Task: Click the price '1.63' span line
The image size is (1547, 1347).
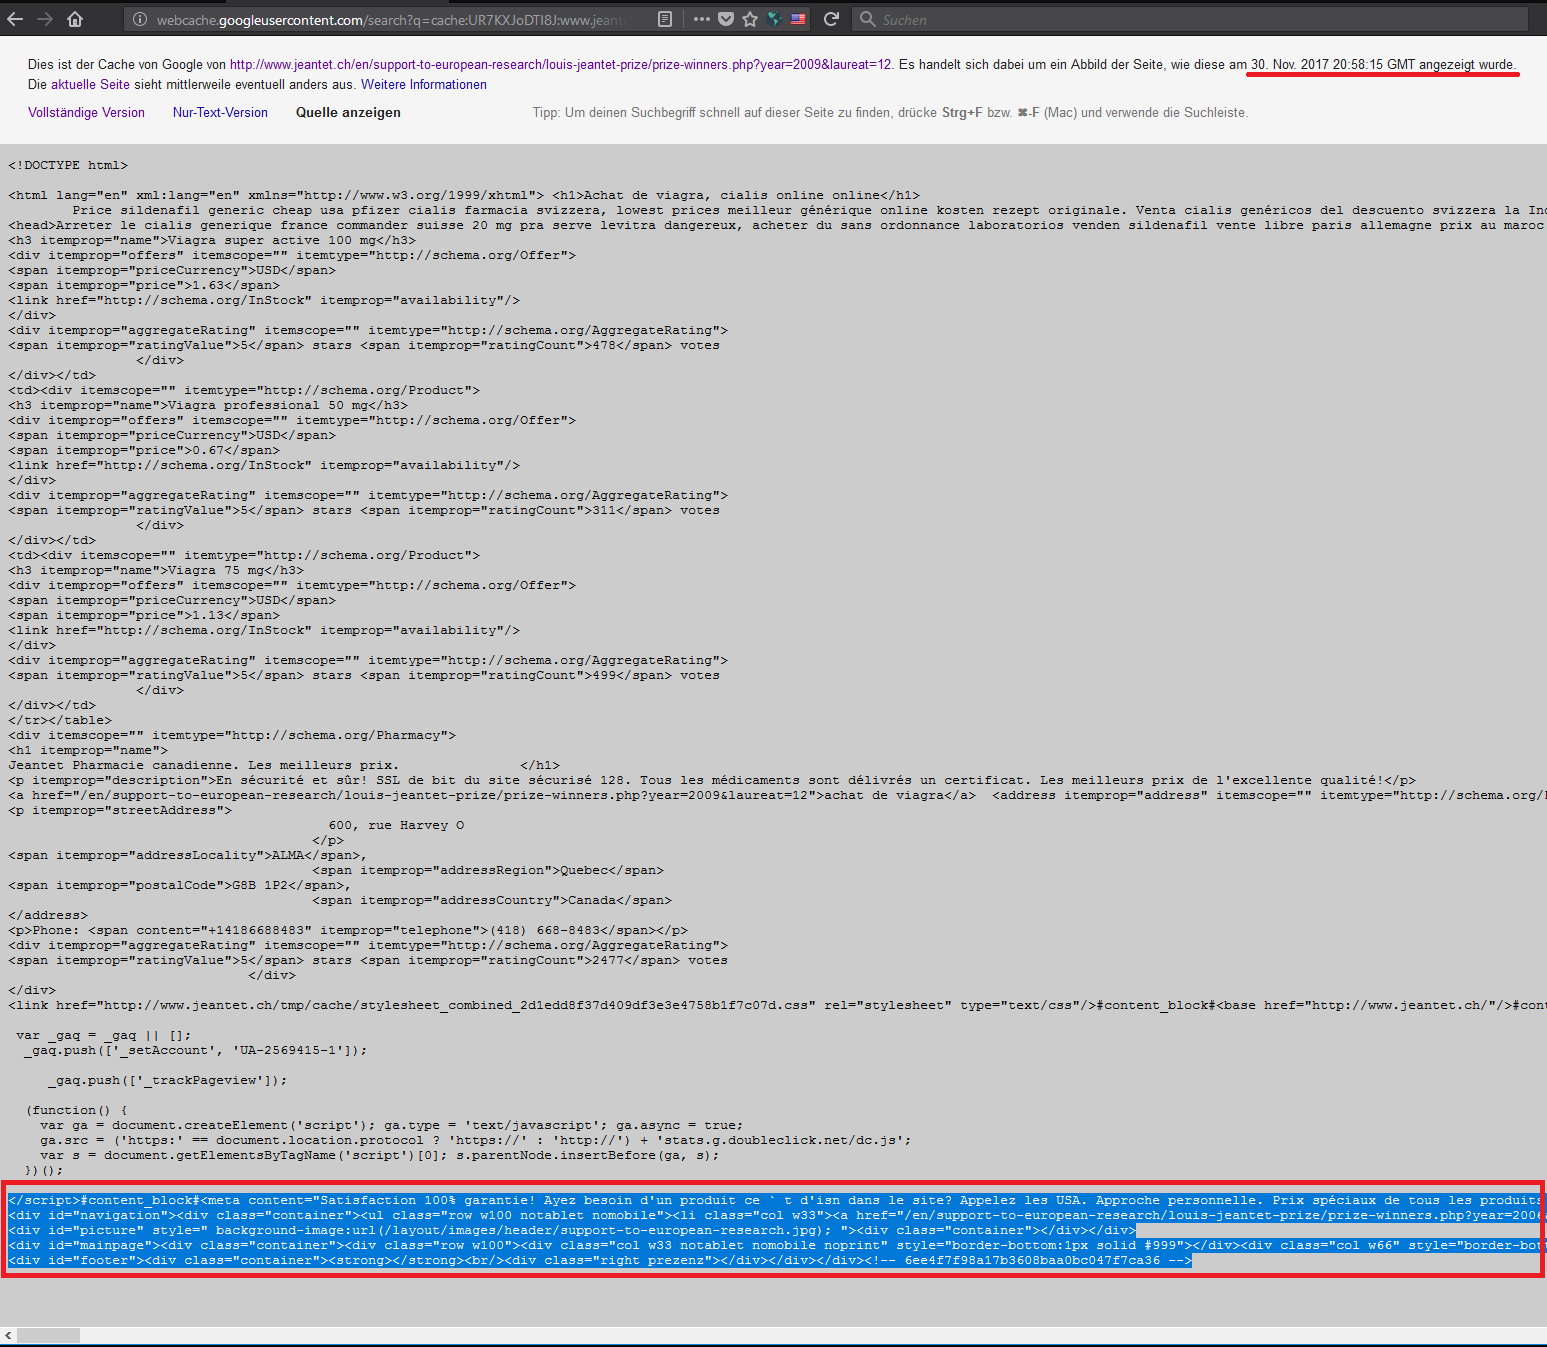Action: [144, 286]
